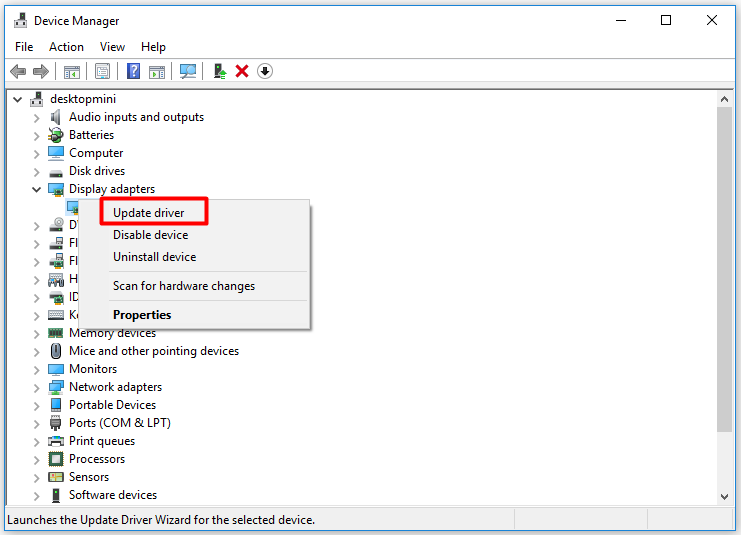The image size is (741, 535).
Task: Expand the Memory devices category
Action: pos(36,334)
